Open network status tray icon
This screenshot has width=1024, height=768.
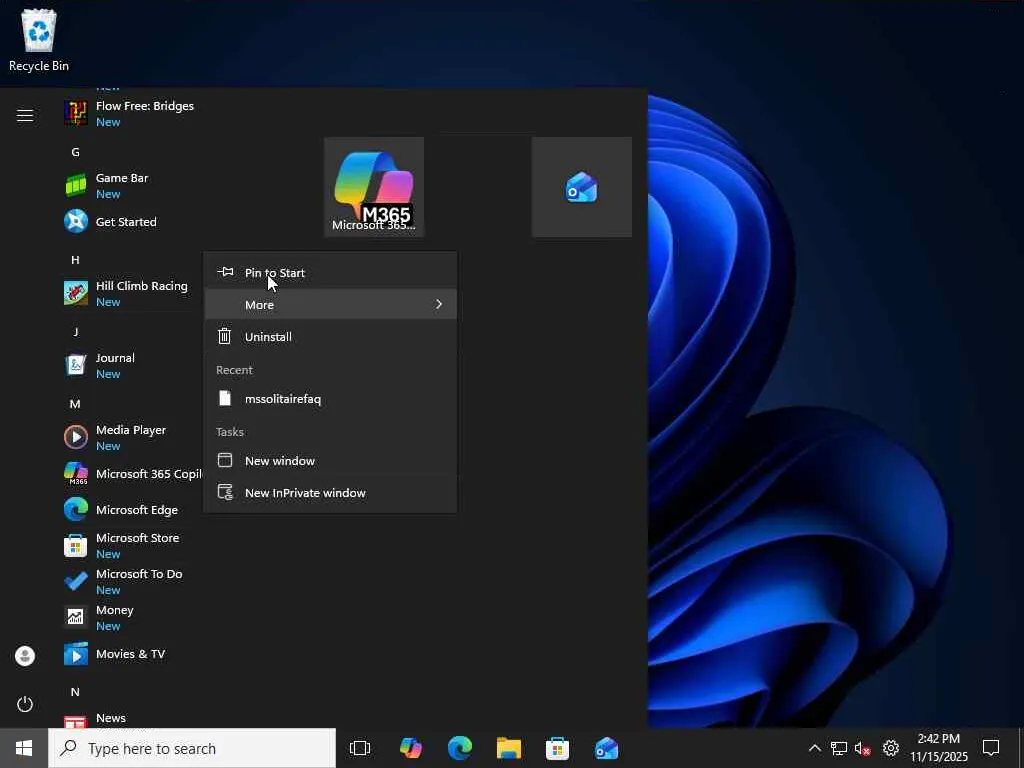coord(839,748)
